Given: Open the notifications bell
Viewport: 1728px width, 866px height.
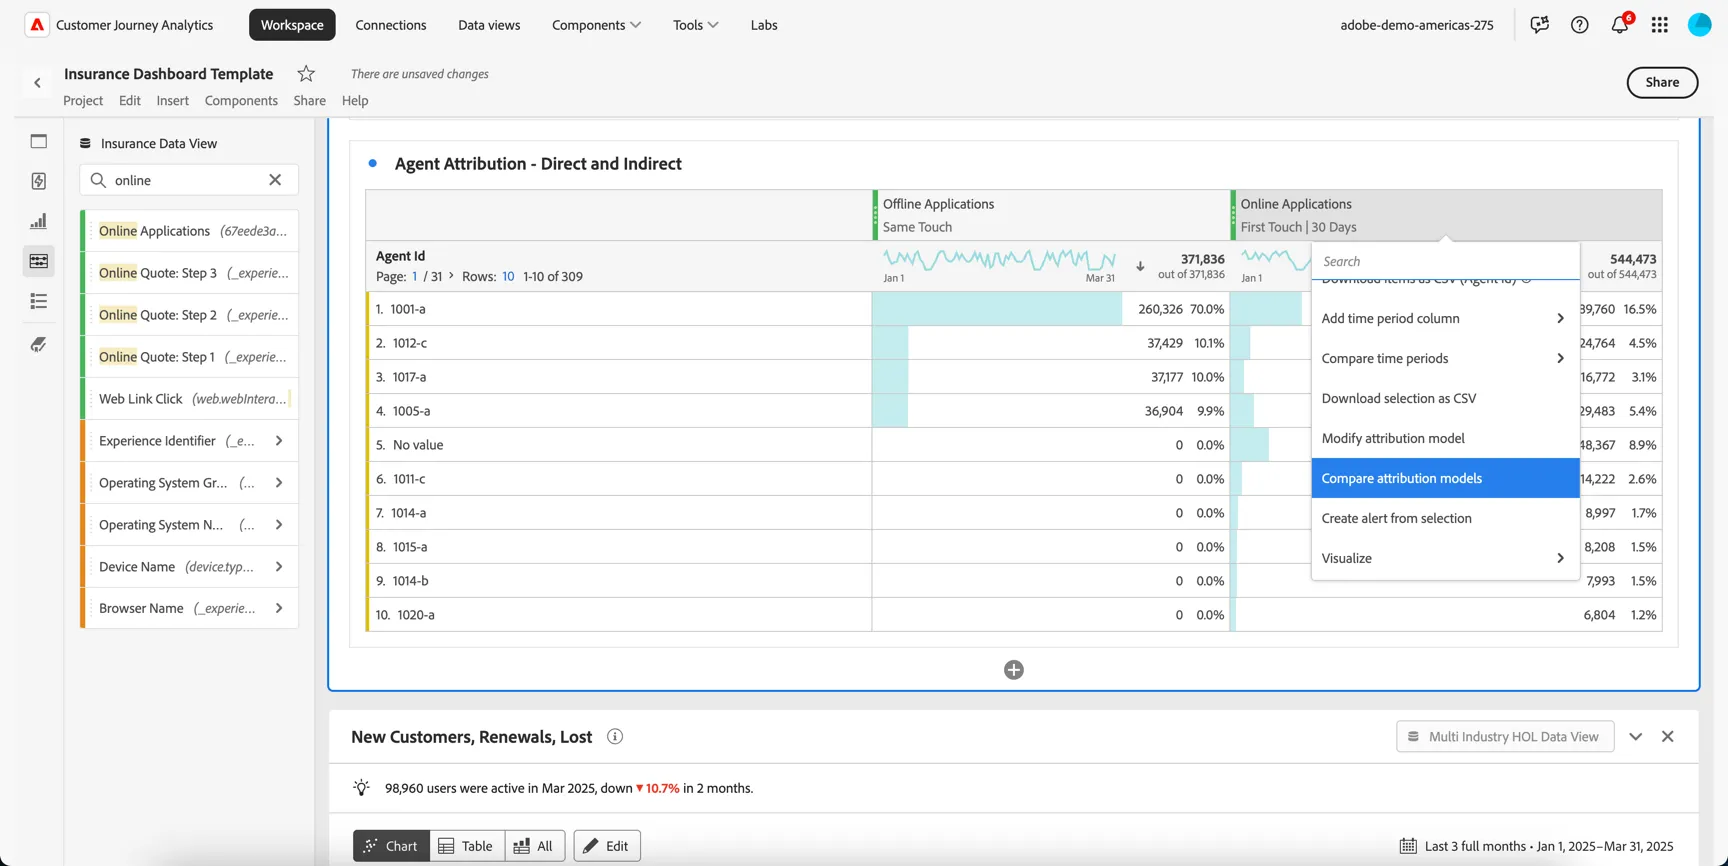Looking at the screenshot, I should coord(1620,25).
